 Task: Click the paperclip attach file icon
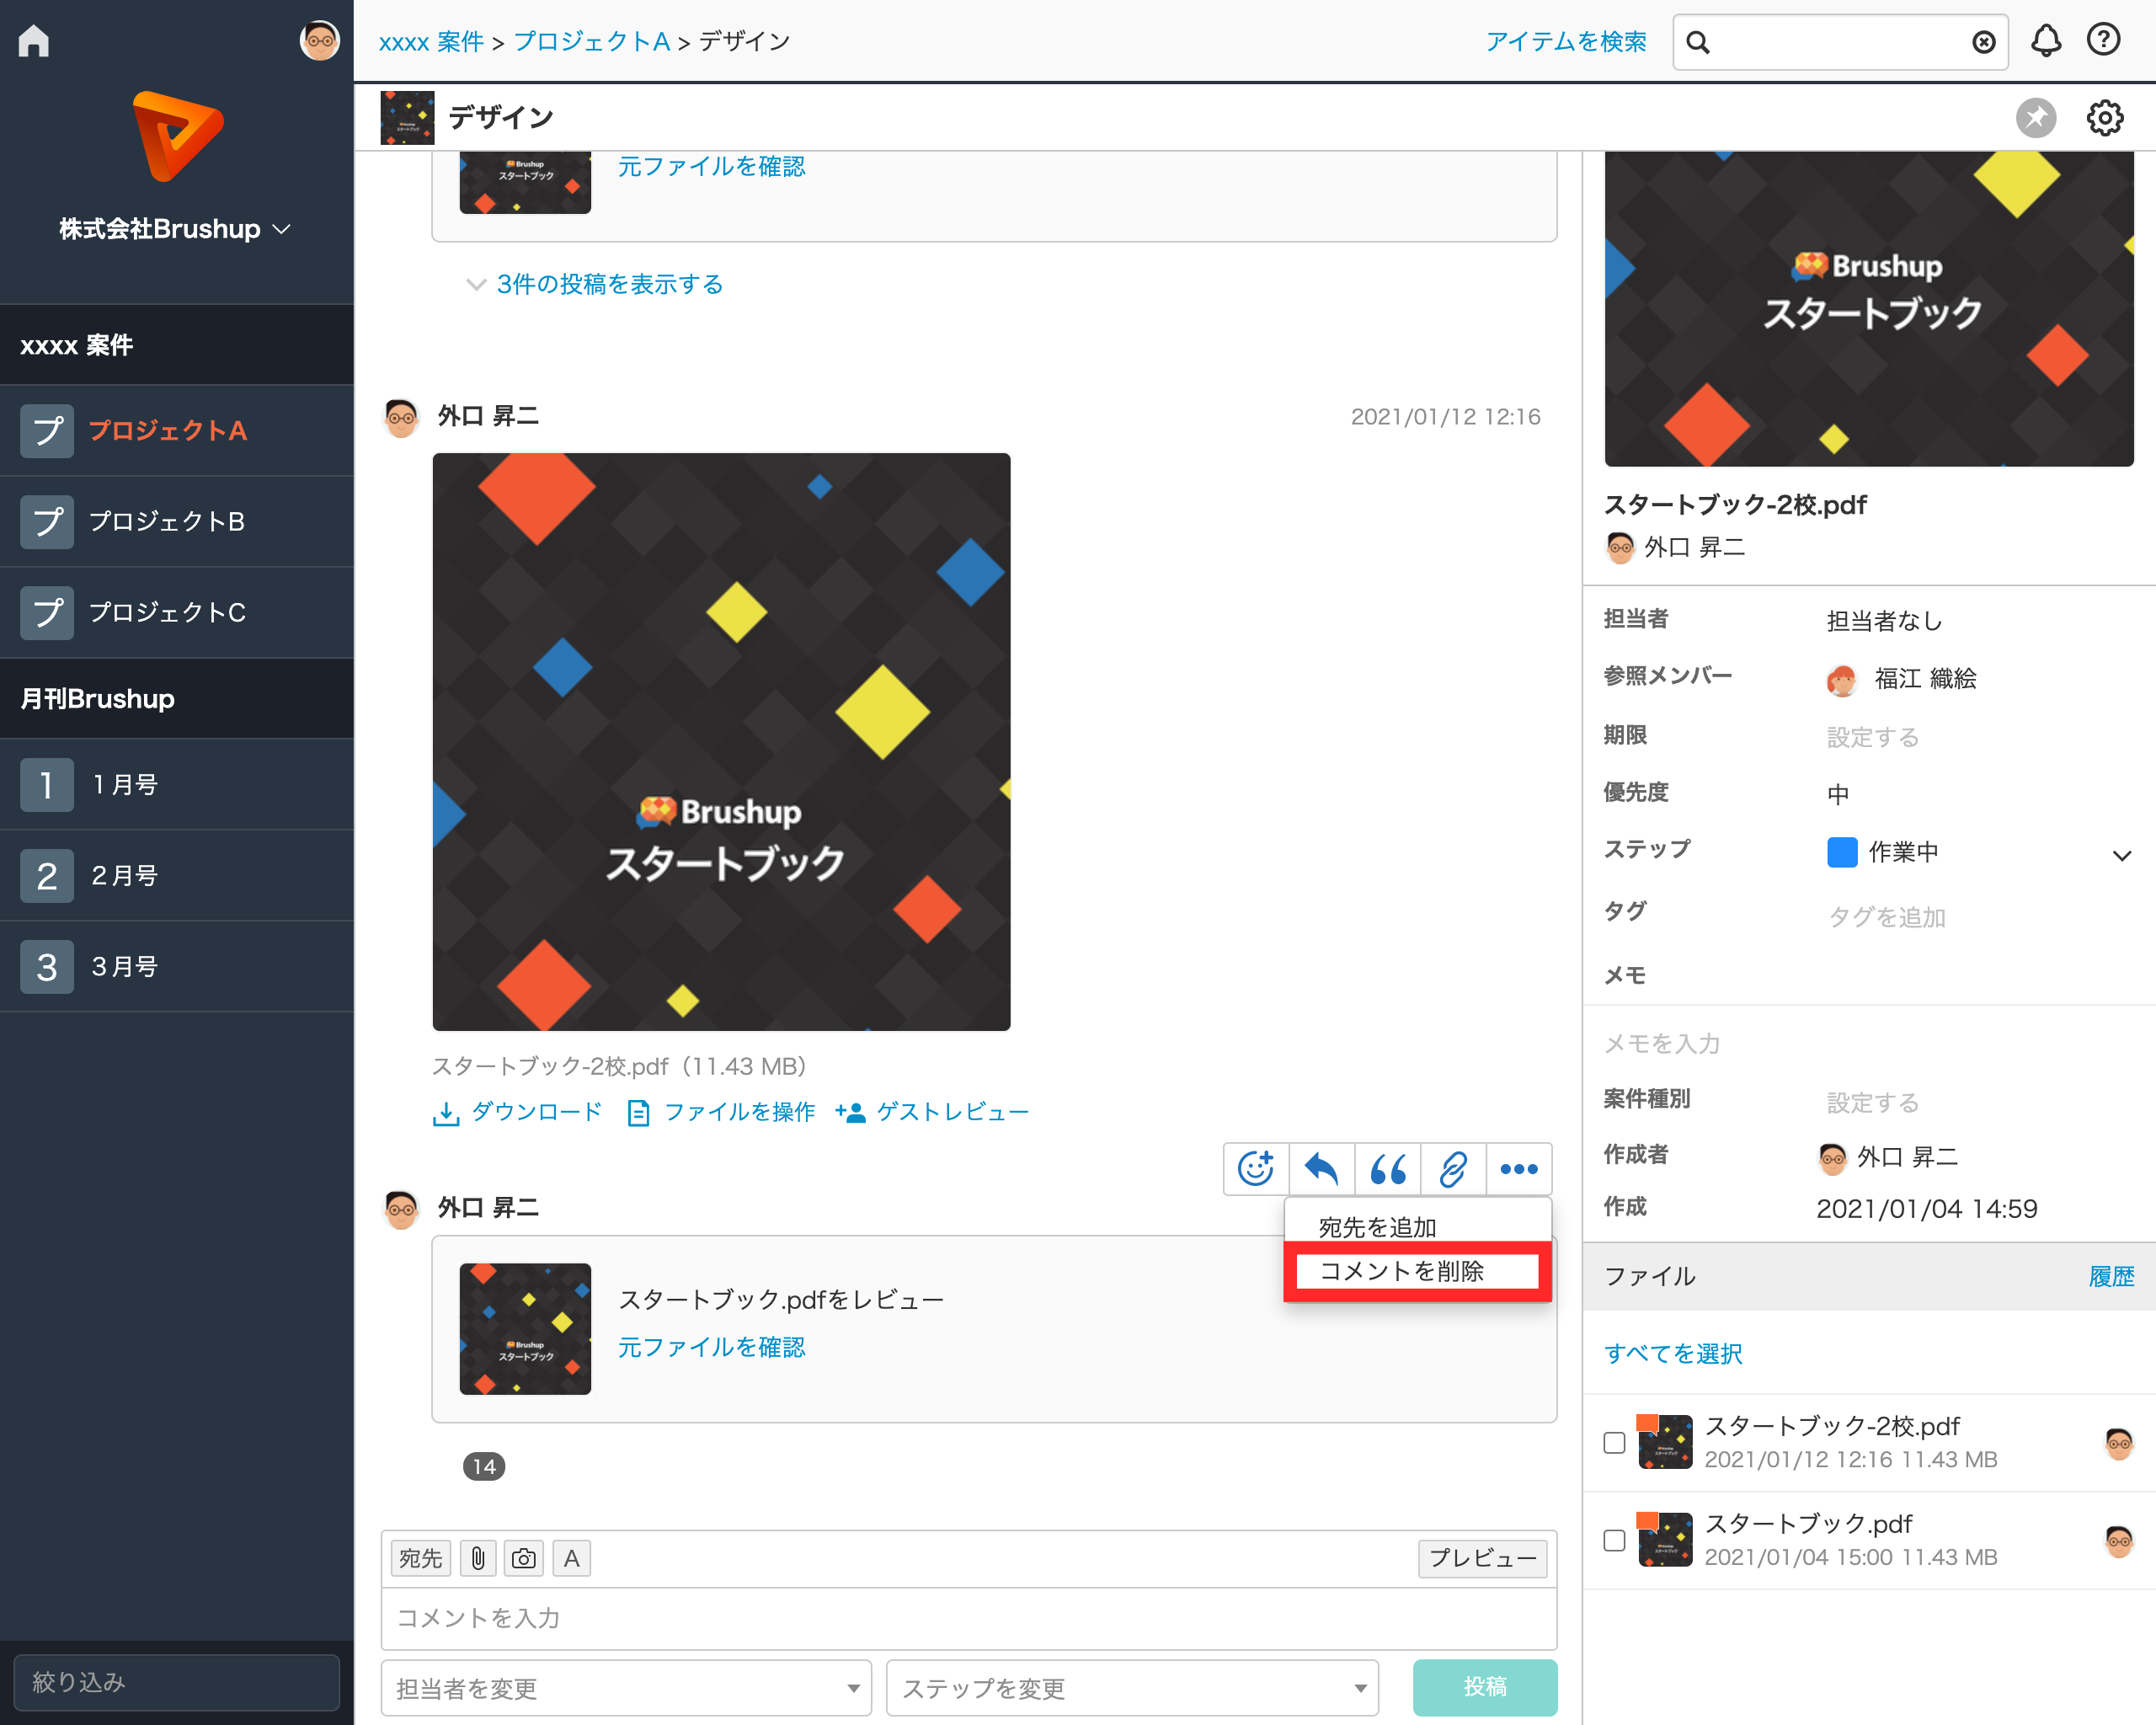[478, 1558]
